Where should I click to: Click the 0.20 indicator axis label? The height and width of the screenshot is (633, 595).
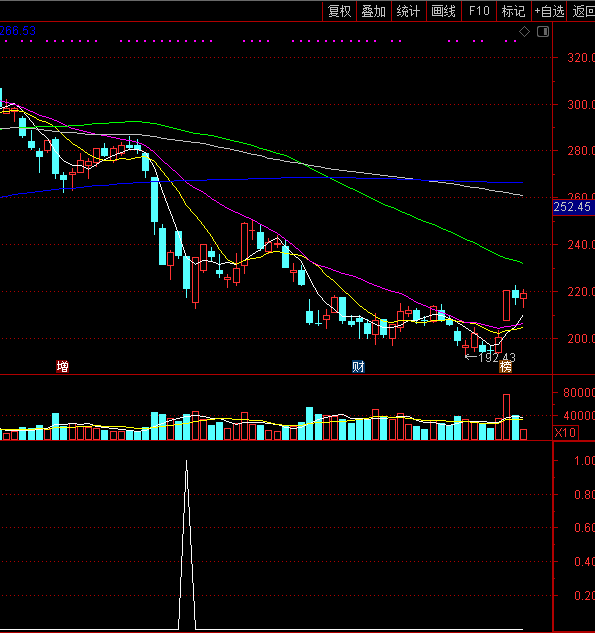tap(584, 595)
